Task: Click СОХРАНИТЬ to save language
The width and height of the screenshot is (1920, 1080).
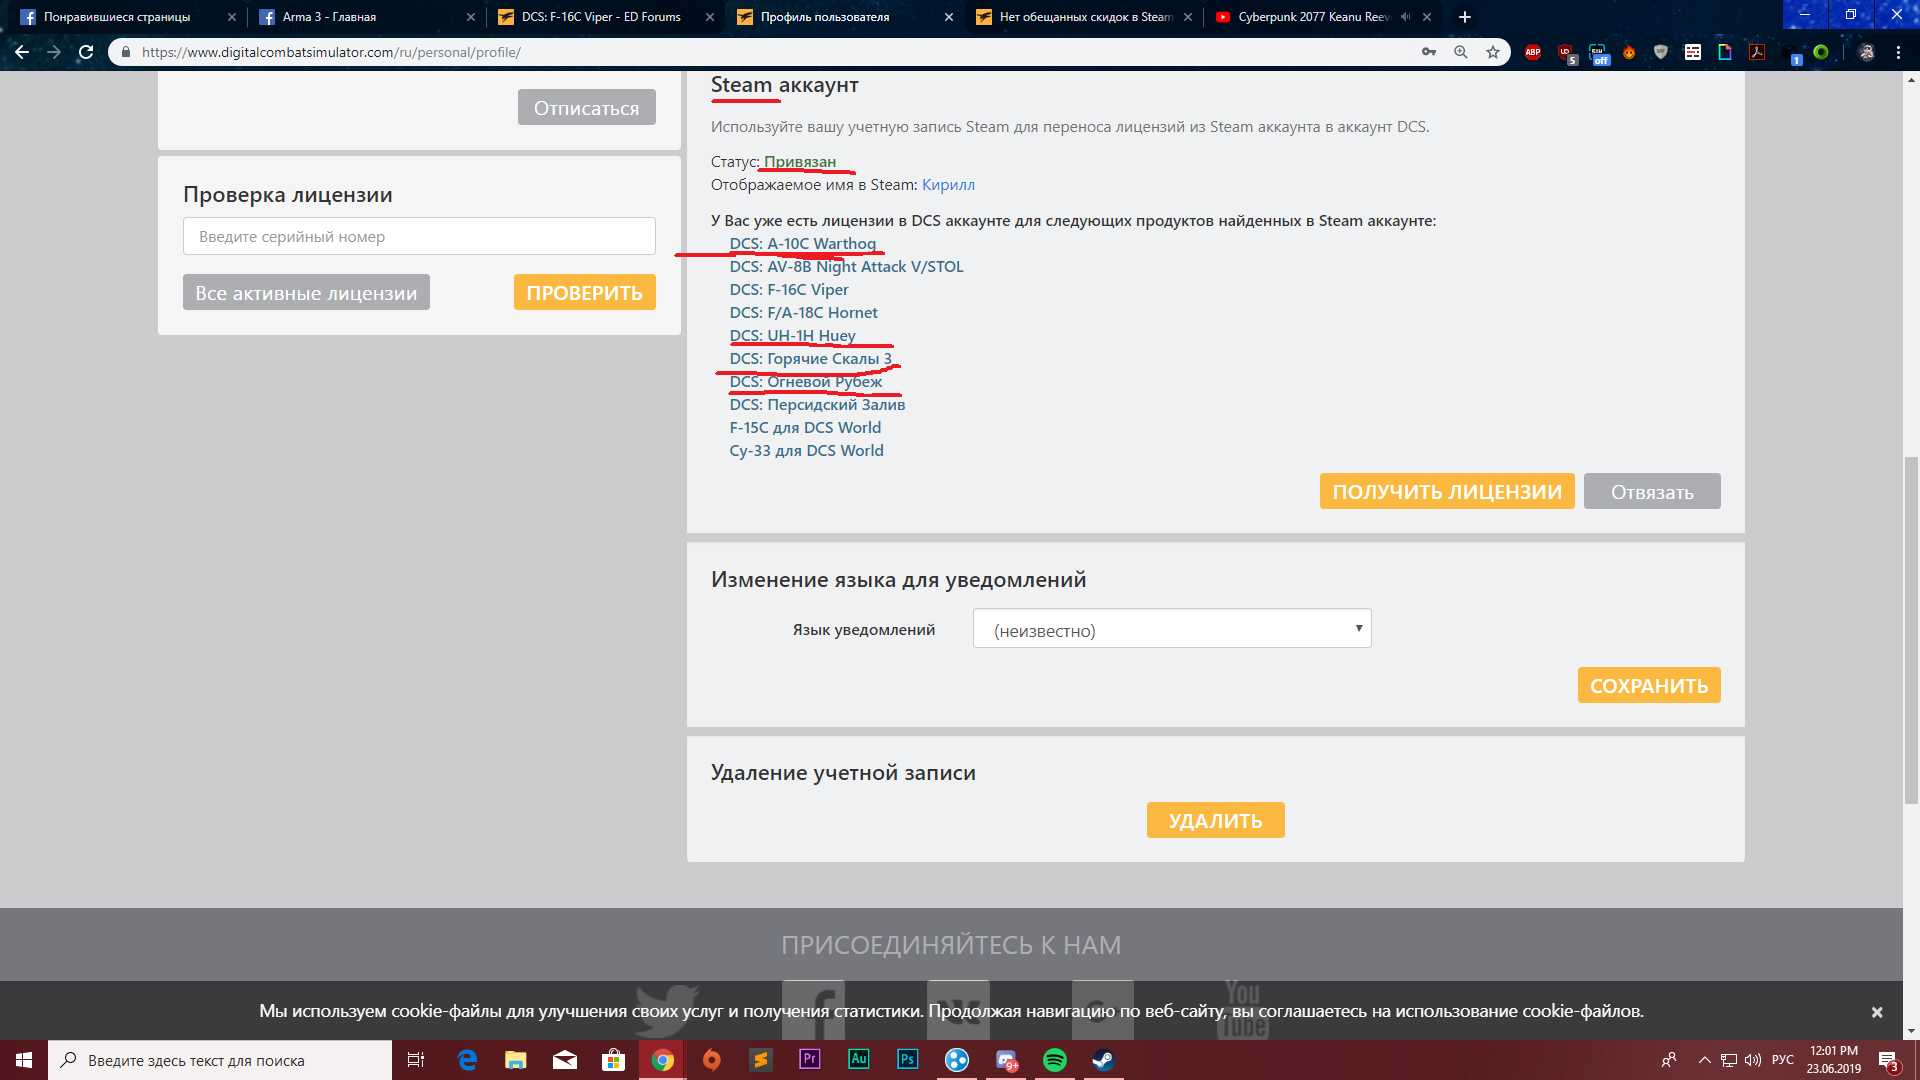Action: pyautogui.click(x=1649, y=686)
